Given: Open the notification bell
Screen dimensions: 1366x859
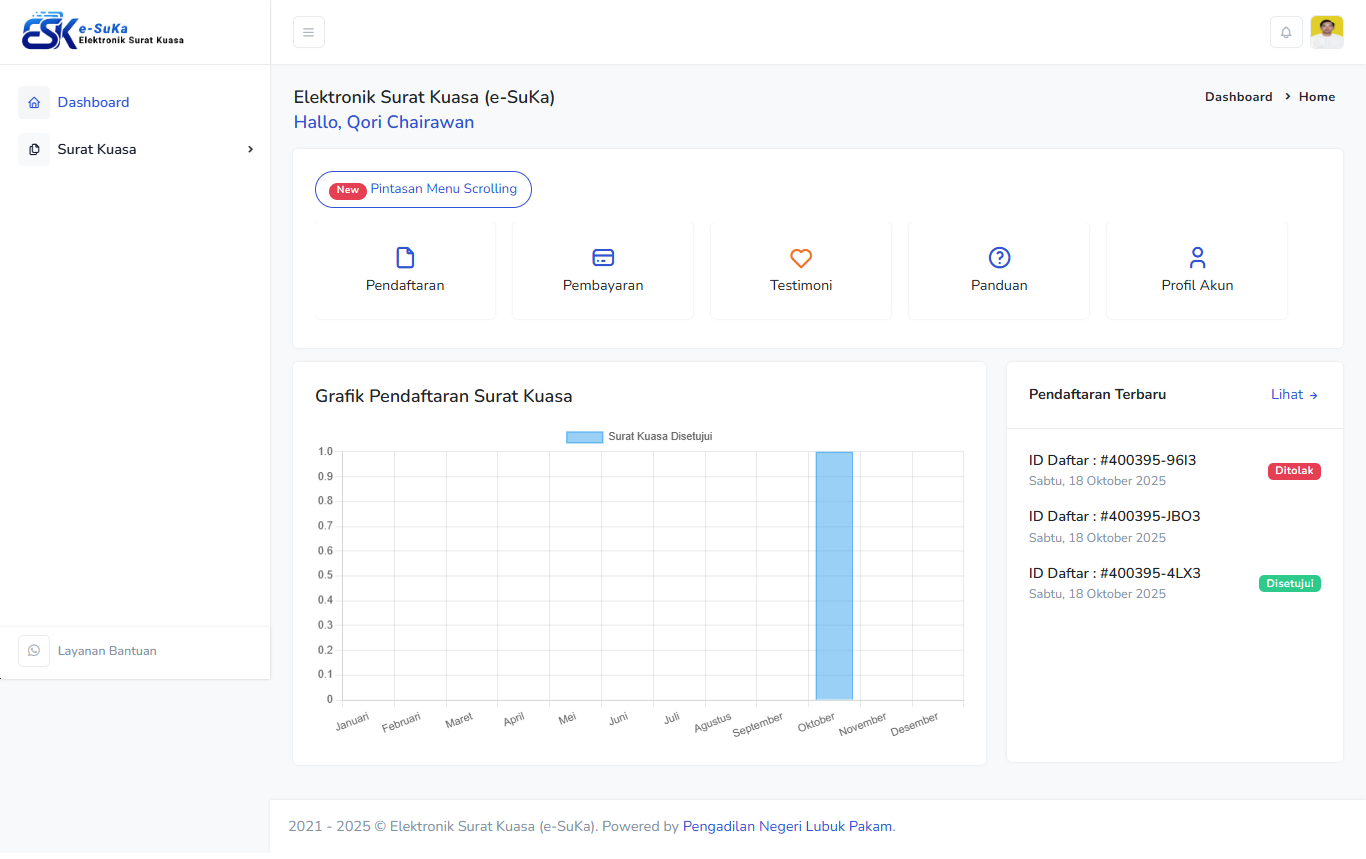Looking at the screenshot, I should click(x=1286, y=32).
